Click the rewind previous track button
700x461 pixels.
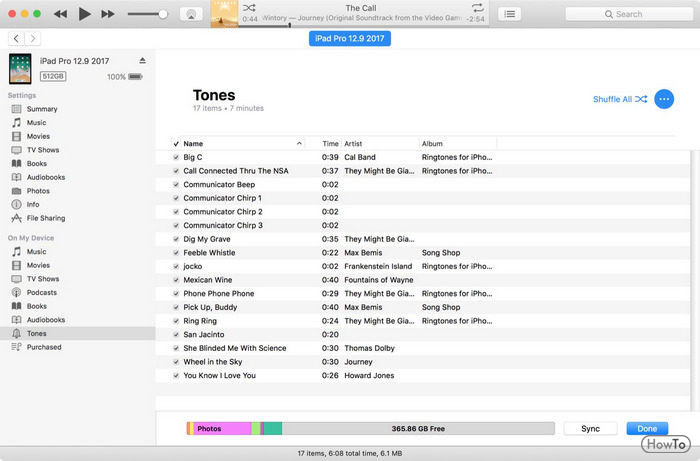[60, 14]
